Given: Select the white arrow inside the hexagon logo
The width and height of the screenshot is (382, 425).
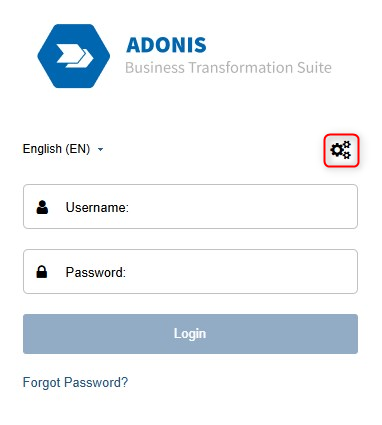Looking at the screenshot, I should coord(75,55).
